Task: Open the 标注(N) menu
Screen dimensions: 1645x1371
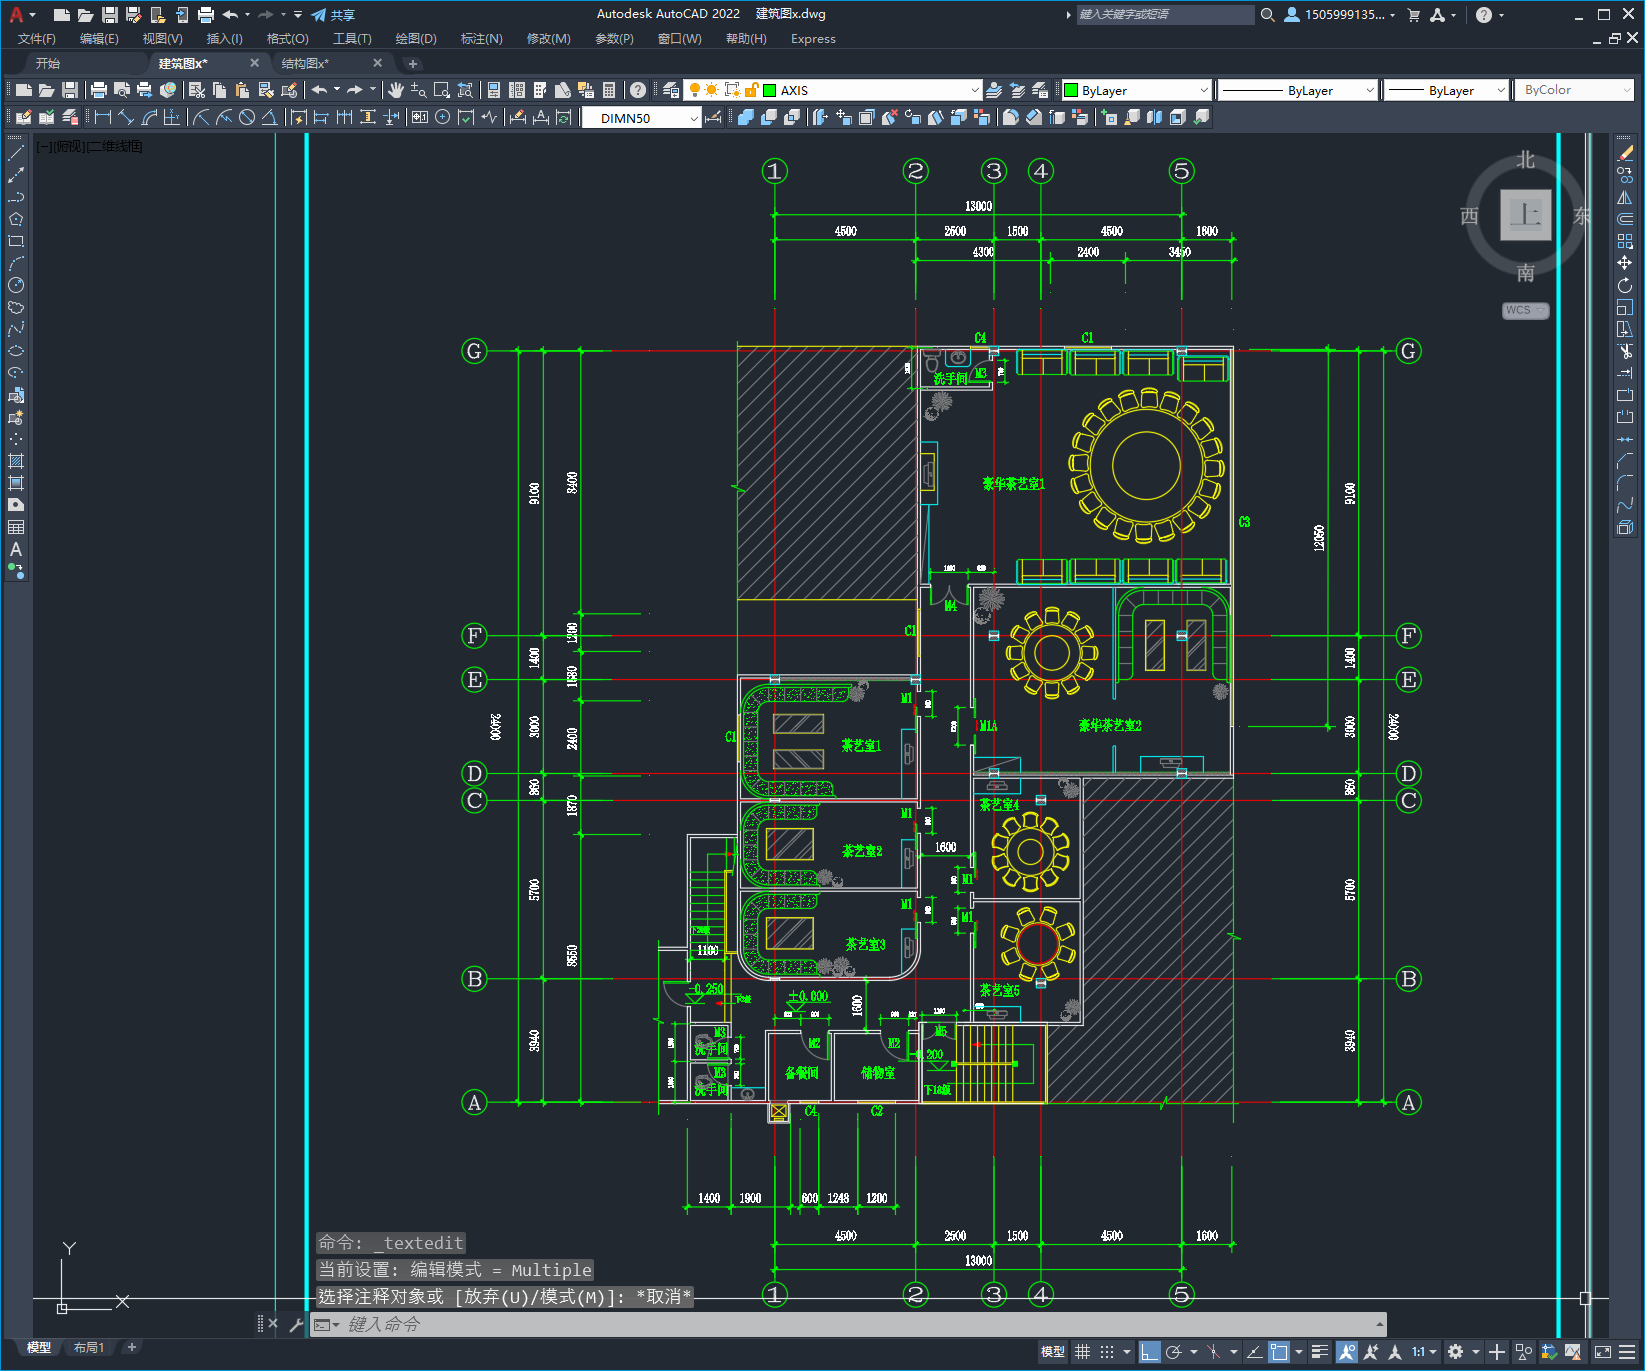Action: click(481, 39)
